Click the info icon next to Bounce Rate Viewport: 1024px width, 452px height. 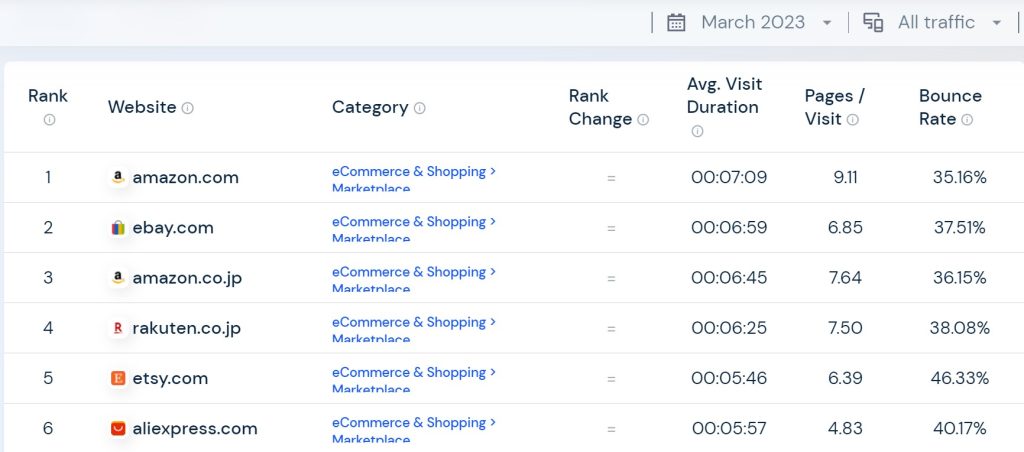(x=967, y=120)
